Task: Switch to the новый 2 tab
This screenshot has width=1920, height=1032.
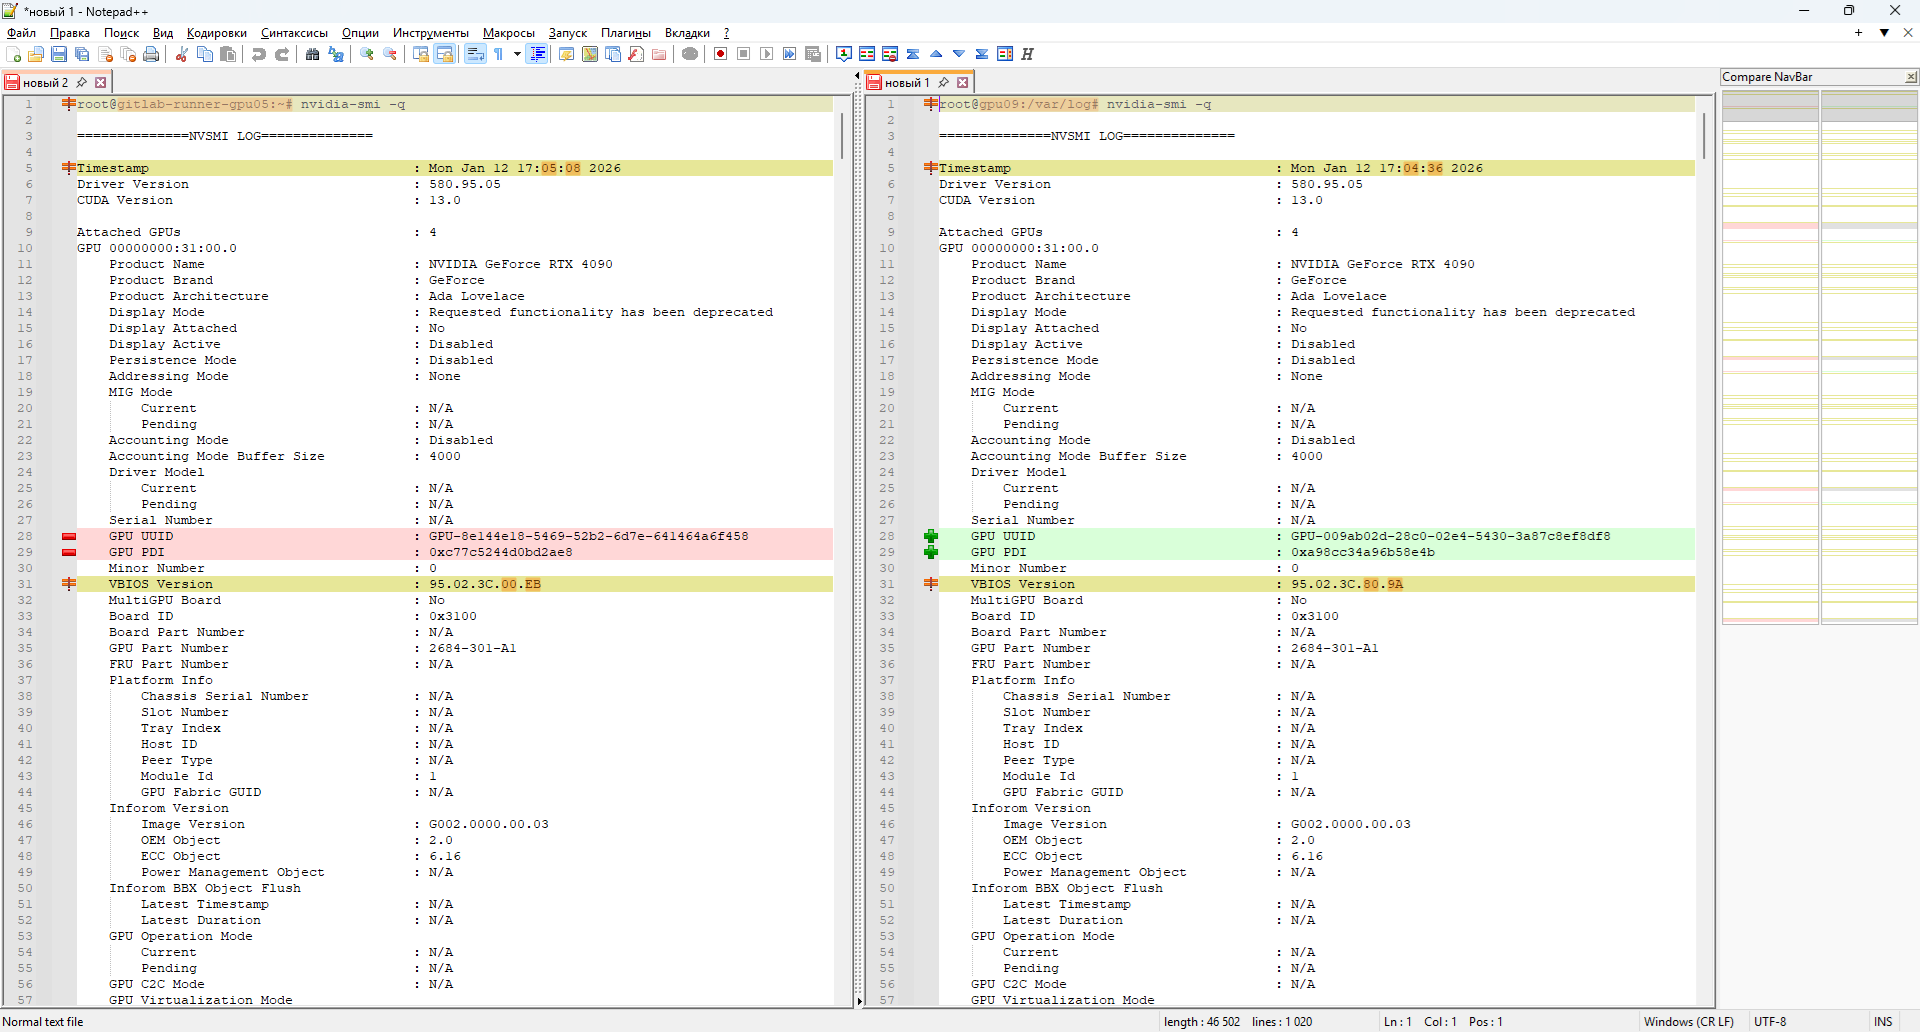Action: [x=45, y=83]
